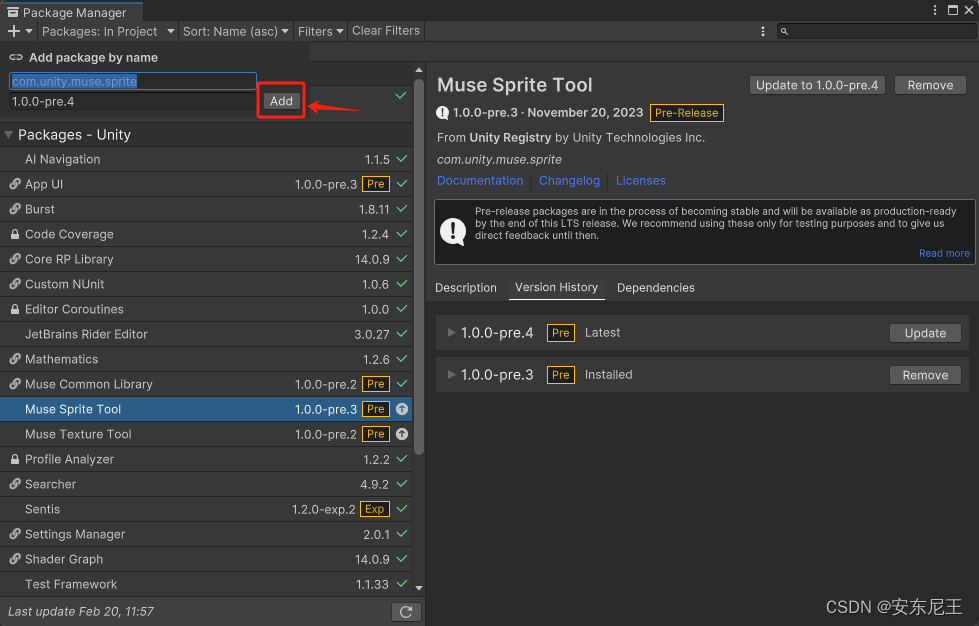Open the plus add-package menu
This screenshot has height=626, width=979.
click(19, 31)
